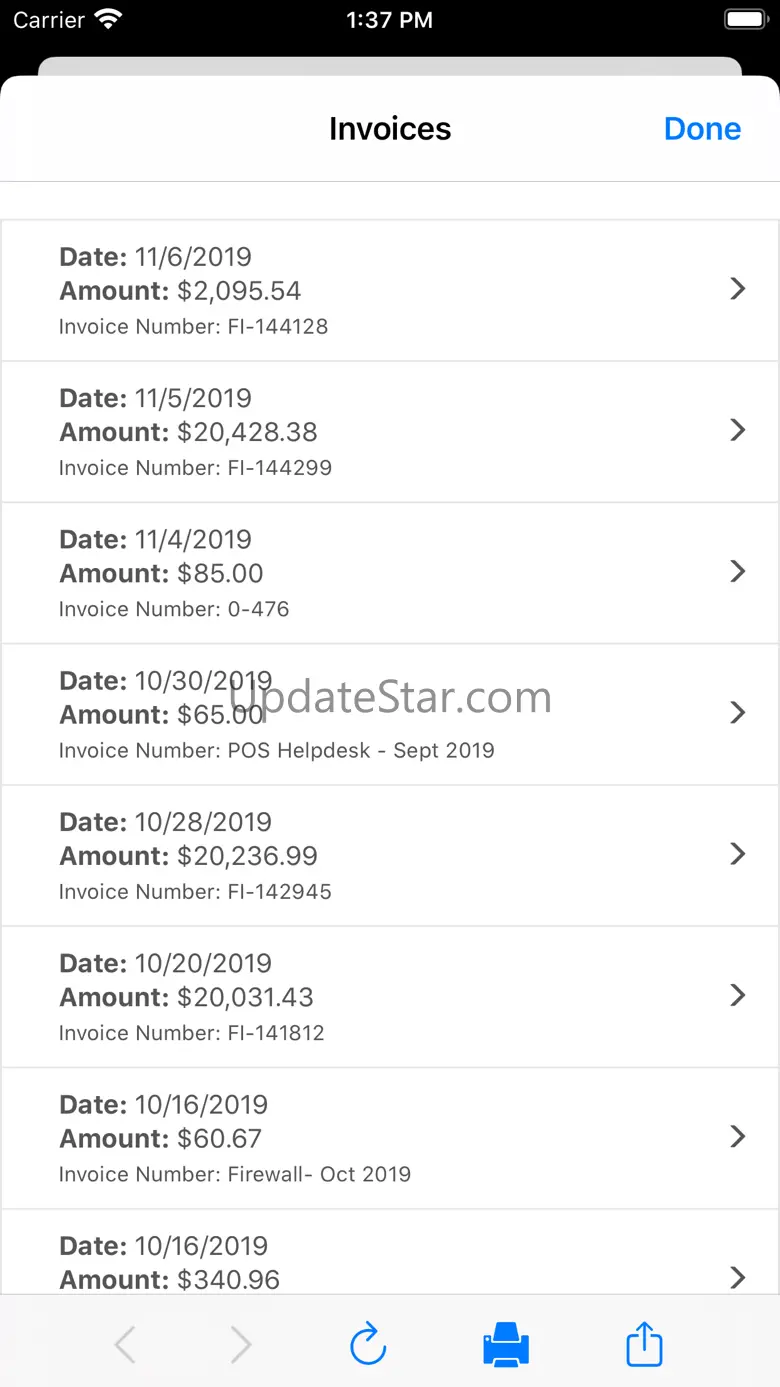Tap the reload page icon
Screen dimensions: 780x1387
[x=368, y=1344]
